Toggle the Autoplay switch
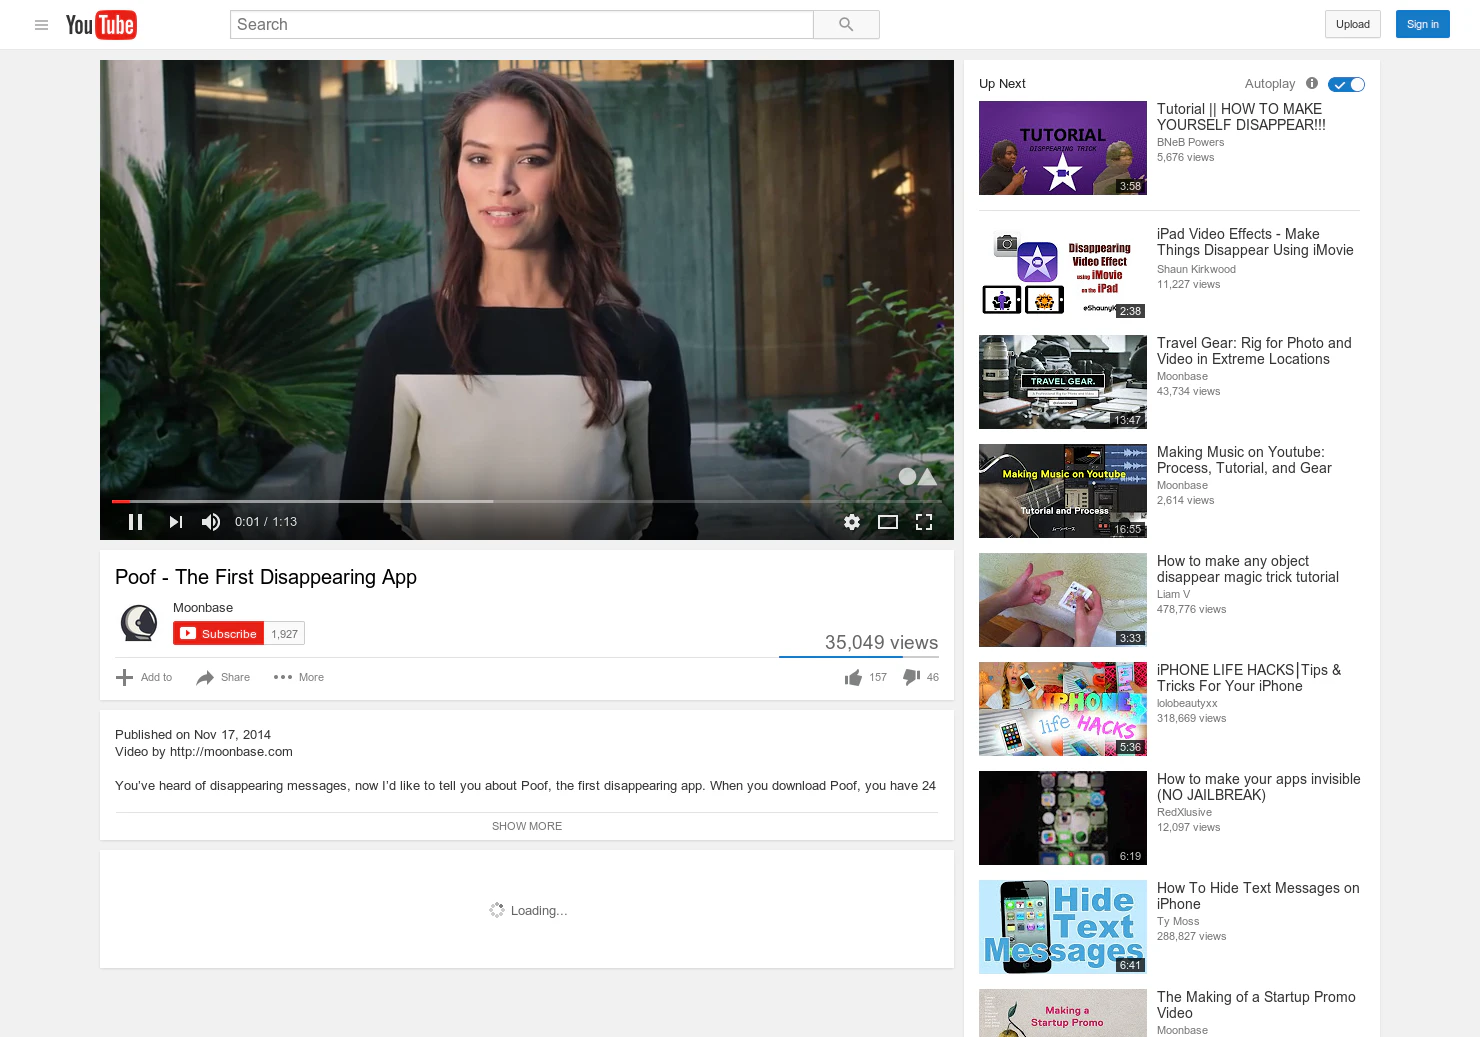 click(x=1346, y=85)
